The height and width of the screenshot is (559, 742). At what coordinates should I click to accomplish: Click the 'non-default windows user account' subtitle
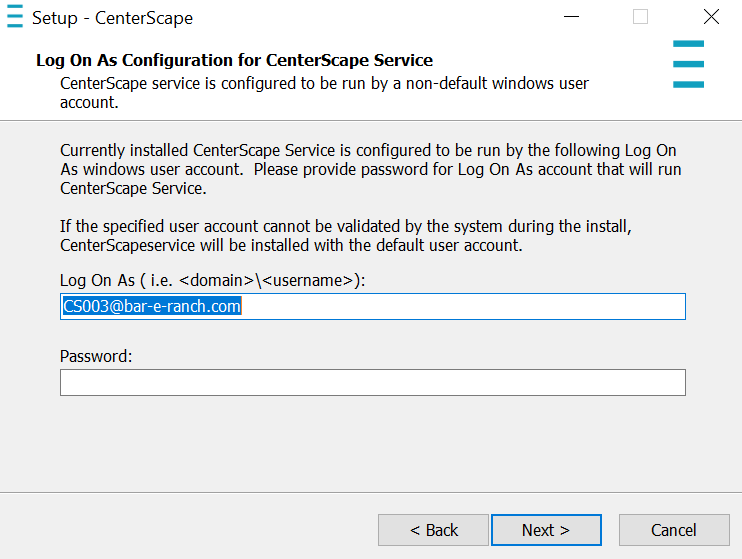pyautogui.click(x=324, y=92)
